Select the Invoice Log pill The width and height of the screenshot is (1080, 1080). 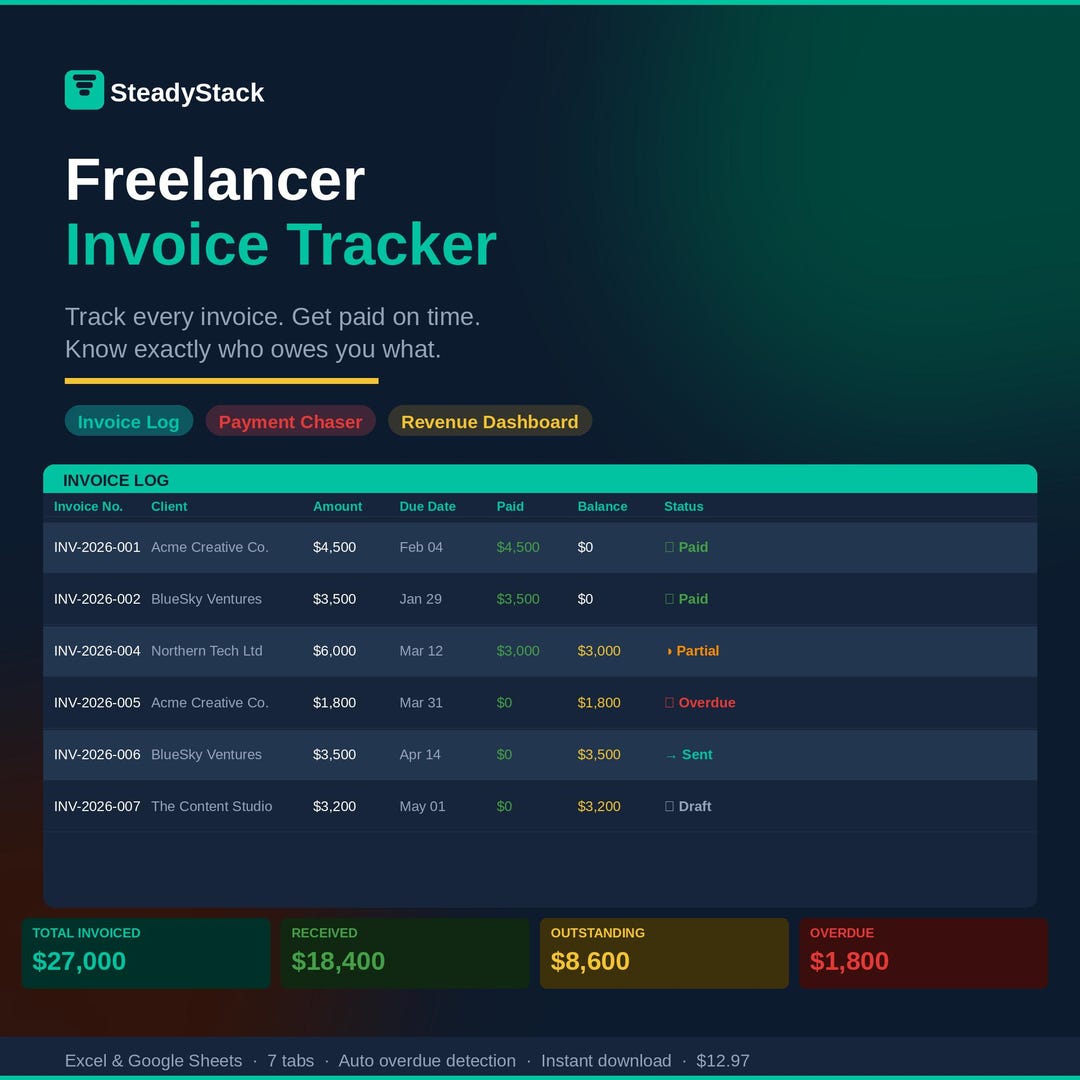[x=129, y=421]
